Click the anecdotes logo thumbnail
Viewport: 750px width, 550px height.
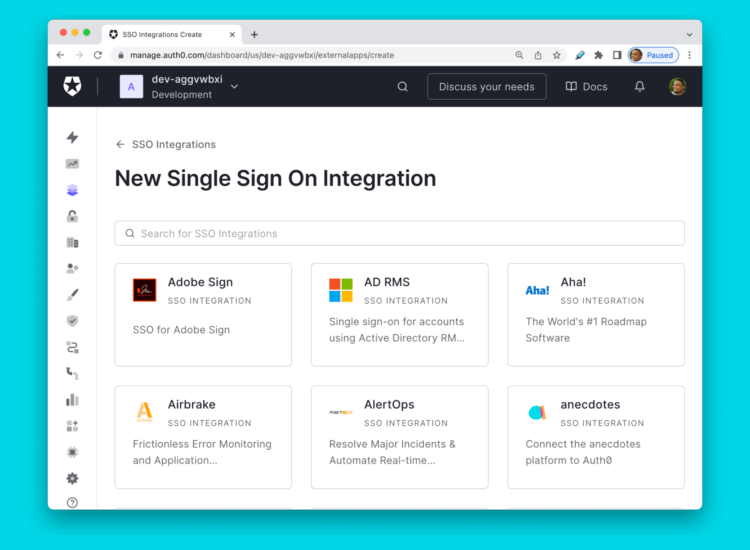click(537, 412)
